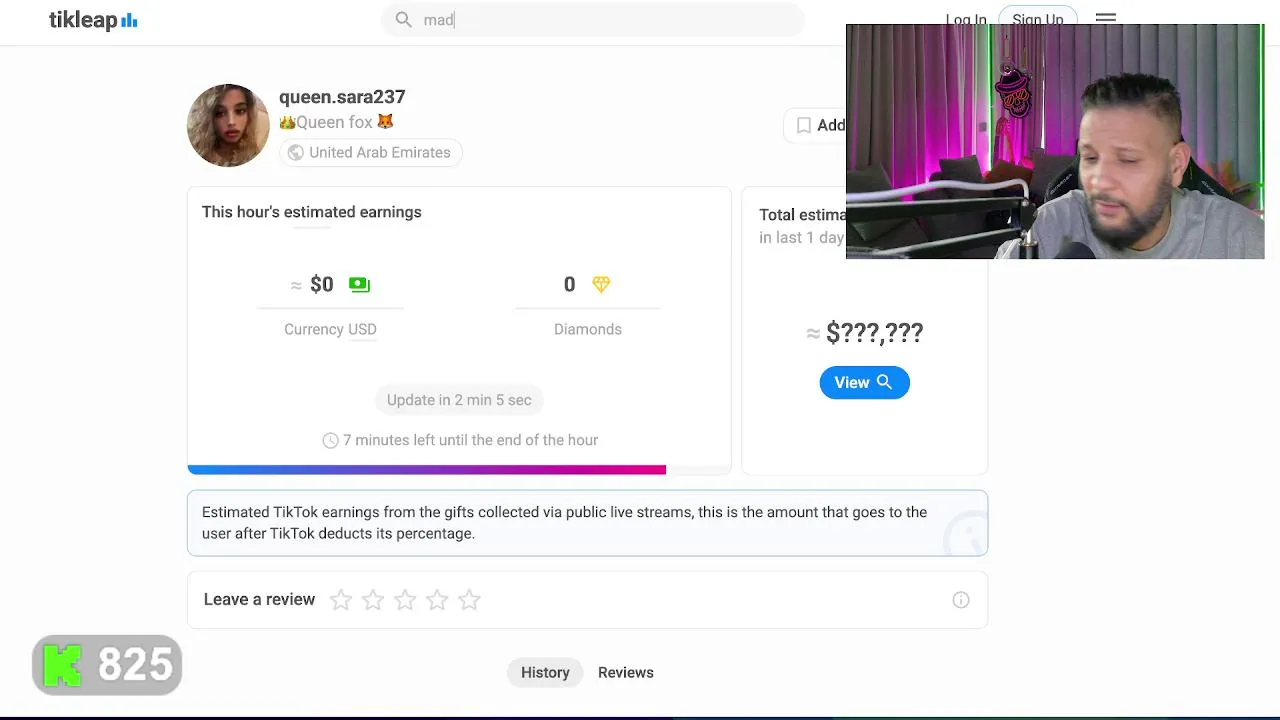
Task: Click the Diamonds label
Action: (588, 329)
